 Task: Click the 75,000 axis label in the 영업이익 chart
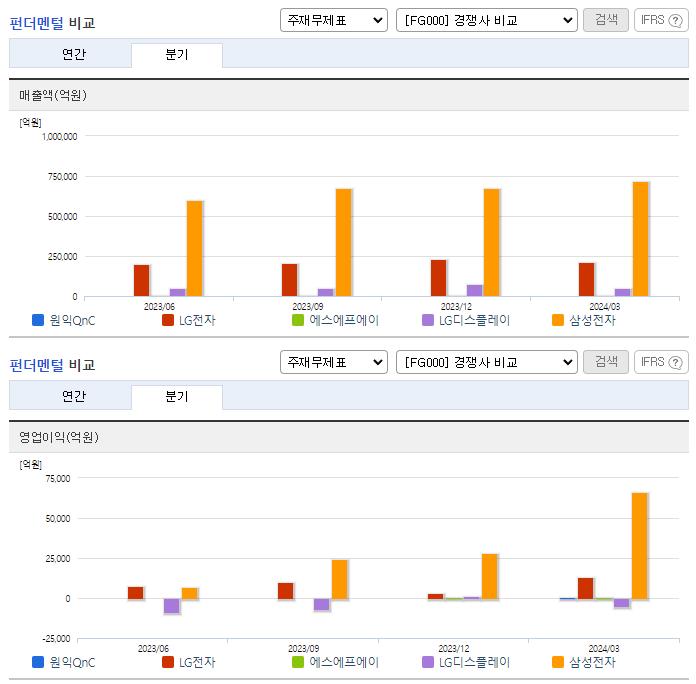click(58, 478)
